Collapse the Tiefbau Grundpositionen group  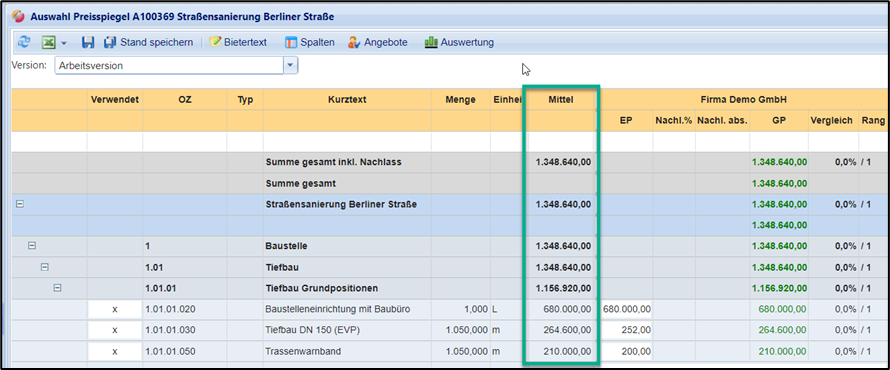point(57,288)
